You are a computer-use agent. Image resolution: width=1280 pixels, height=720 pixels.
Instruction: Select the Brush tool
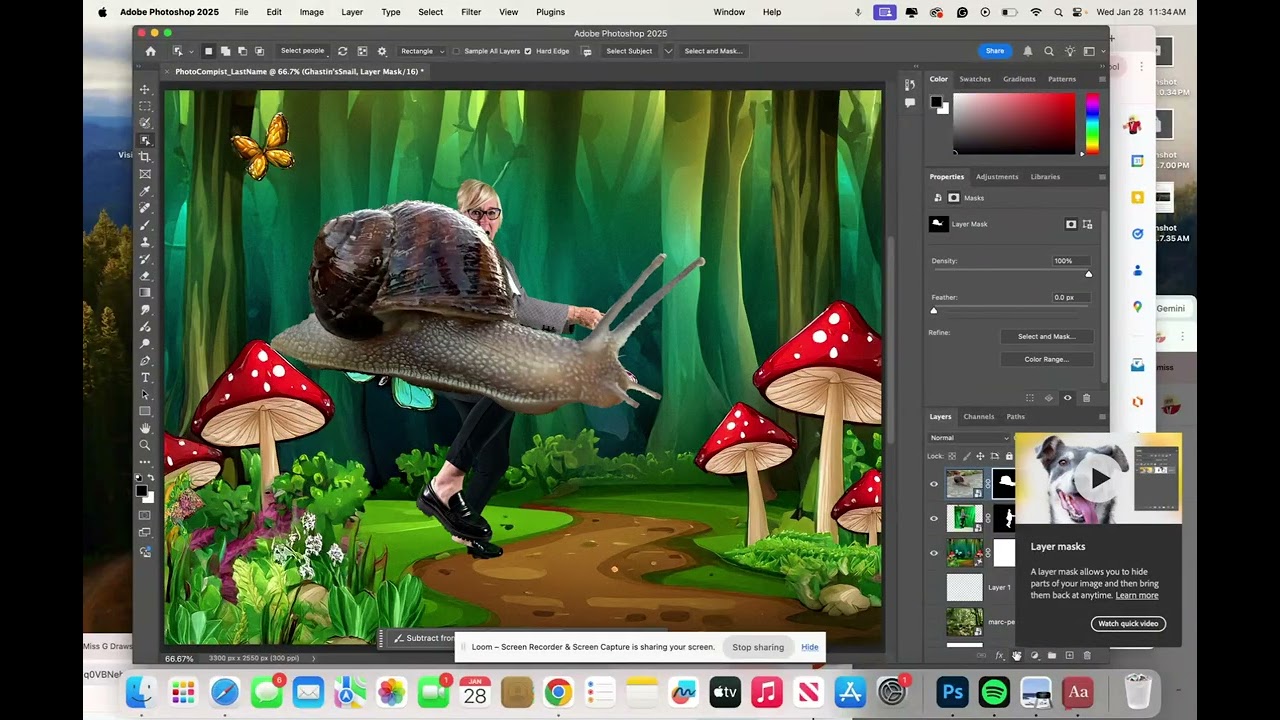pos(145,225)
